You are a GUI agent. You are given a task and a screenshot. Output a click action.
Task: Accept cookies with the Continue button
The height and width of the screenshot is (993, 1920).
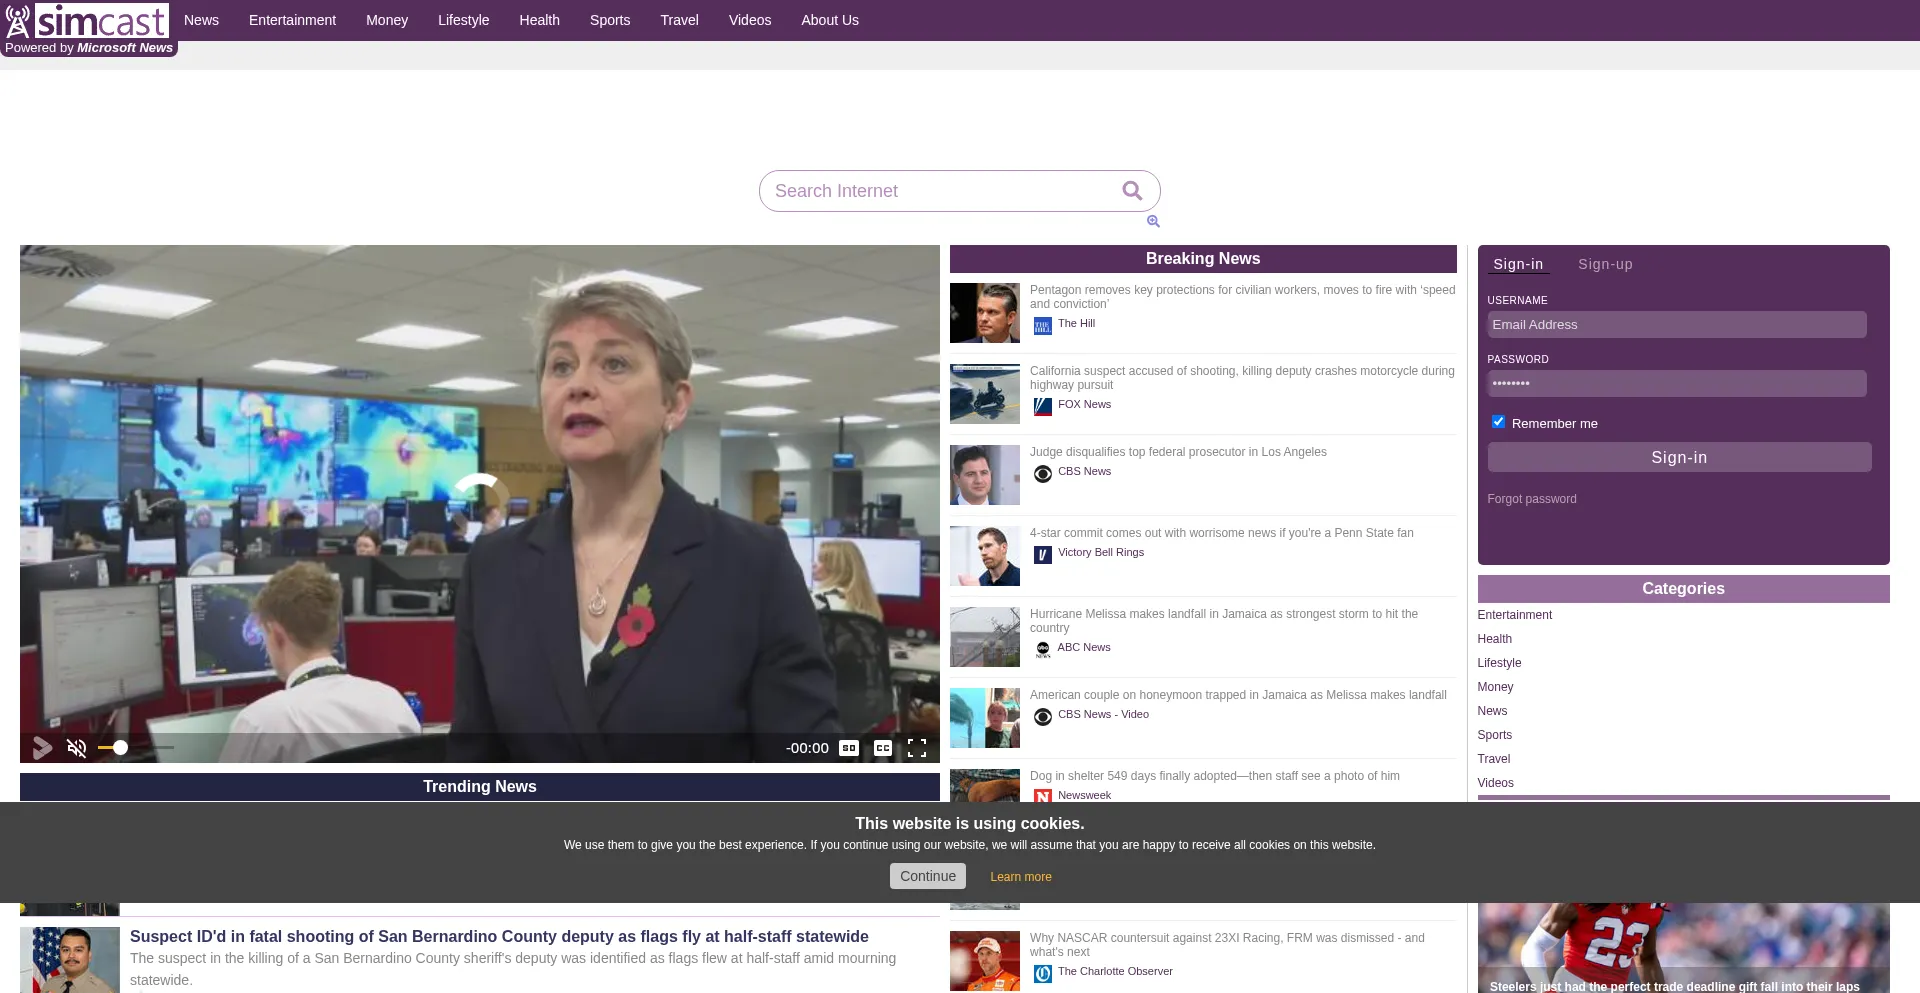(927, 876)
